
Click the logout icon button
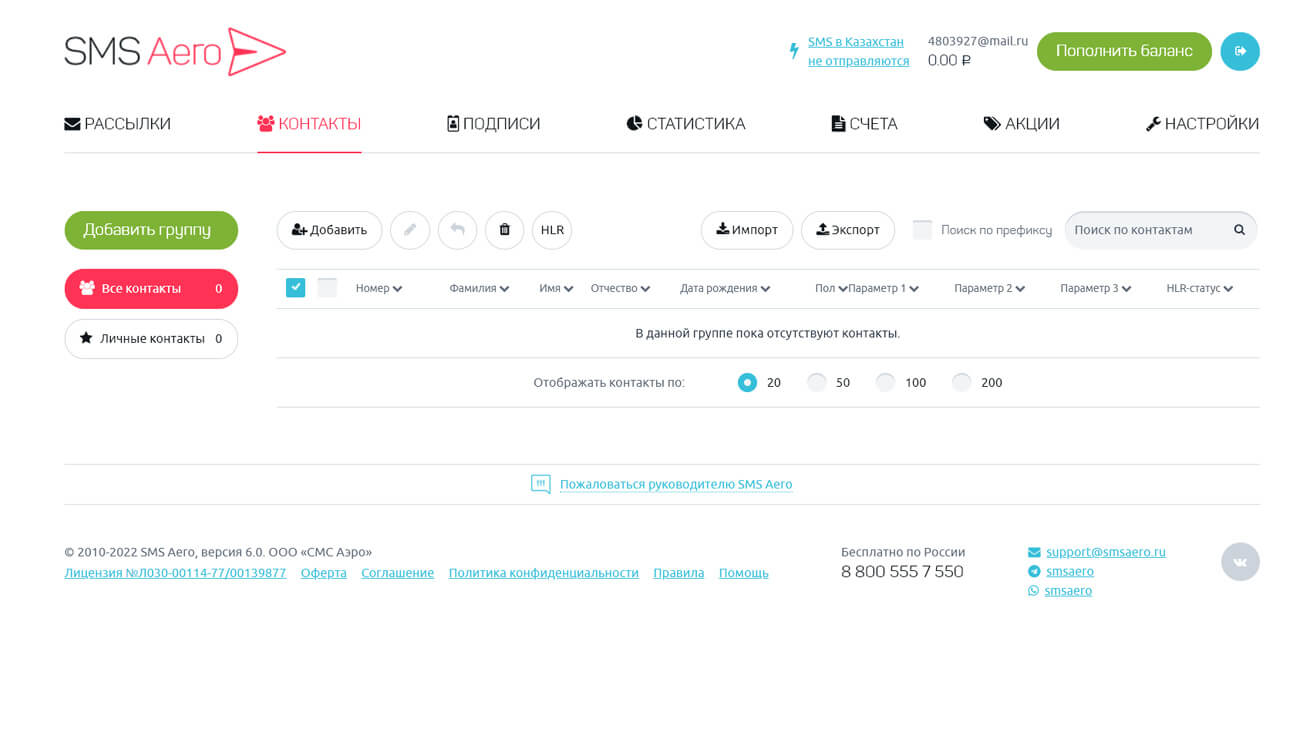[1240, 51]
